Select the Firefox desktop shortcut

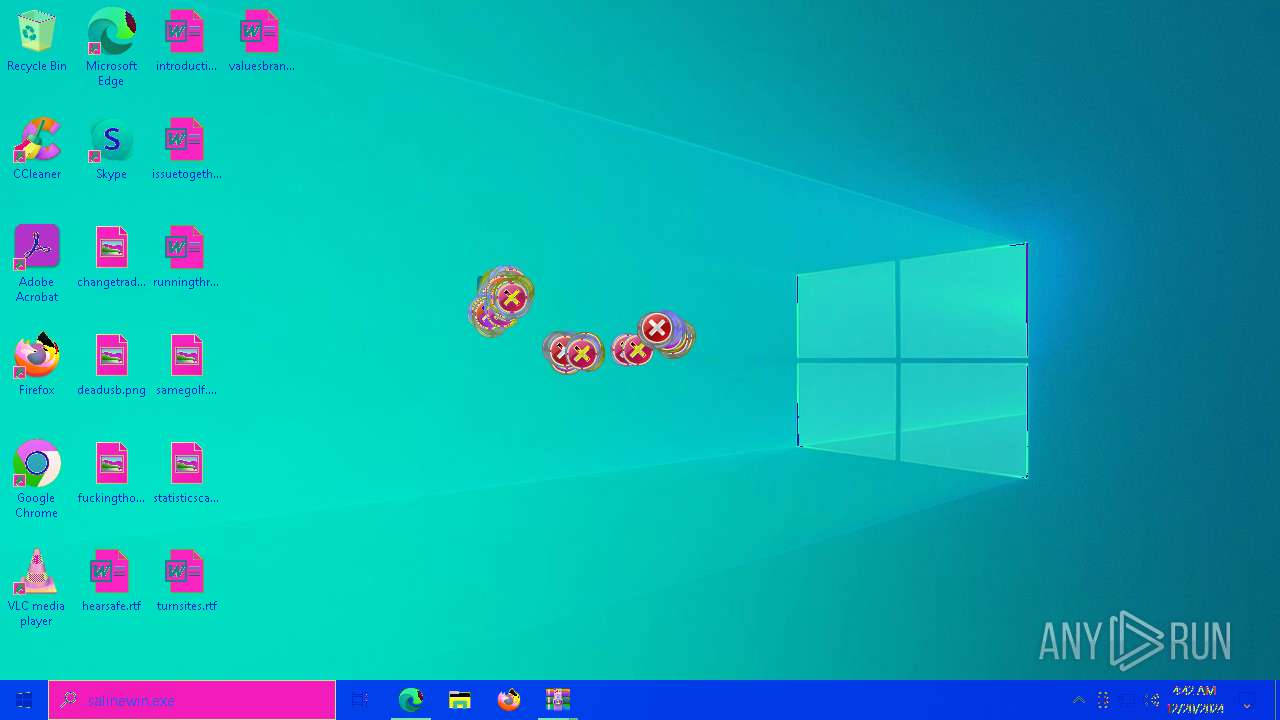coord(36,365)
